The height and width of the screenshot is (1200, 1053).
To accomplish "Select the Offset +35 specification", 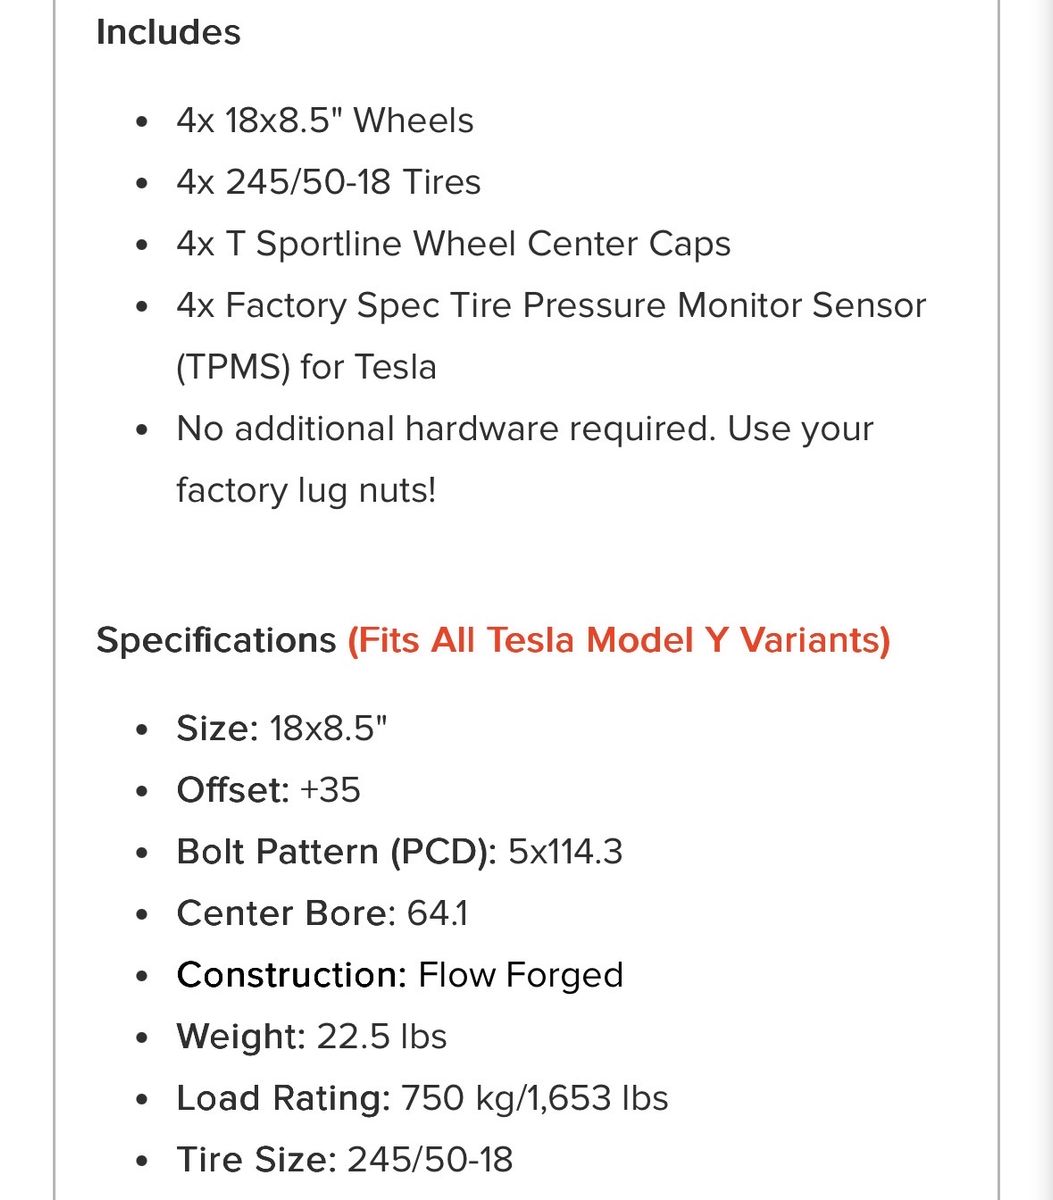I will pyautogui.click(x=268, y=790).
